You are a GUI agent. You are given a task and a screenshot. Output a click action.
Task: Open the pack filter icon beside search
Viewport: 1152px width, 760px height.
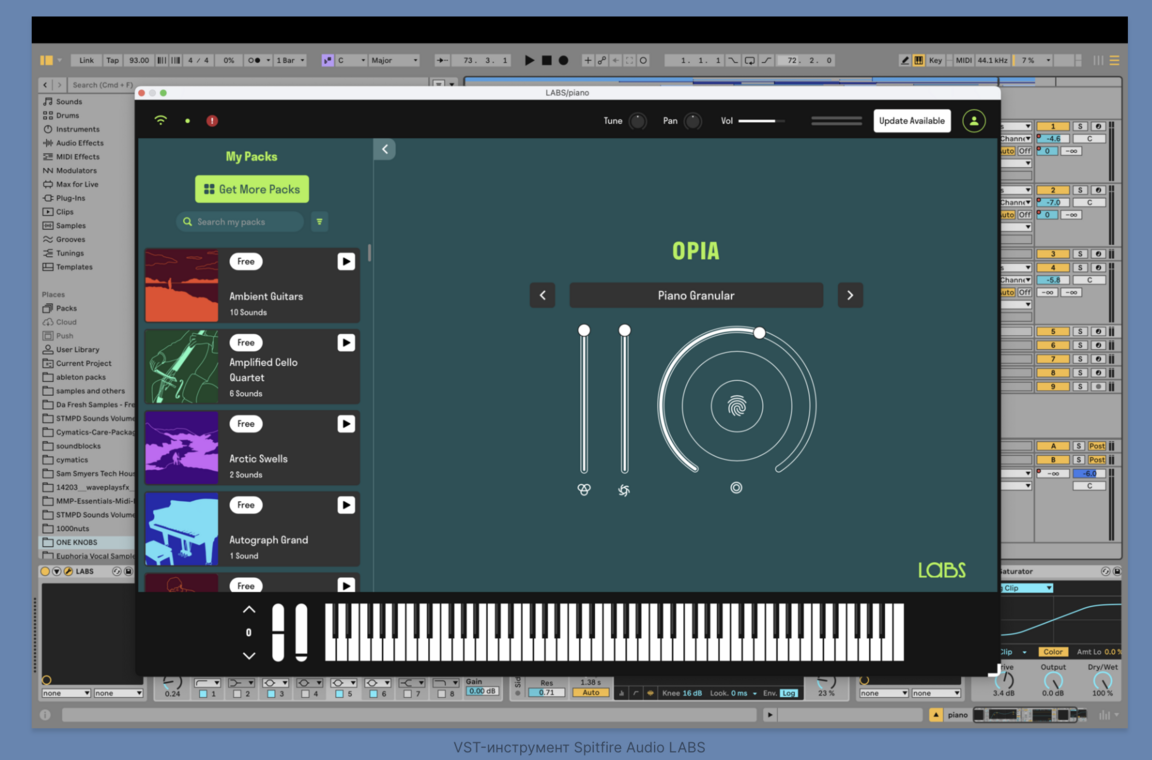(x=320, y=221)
